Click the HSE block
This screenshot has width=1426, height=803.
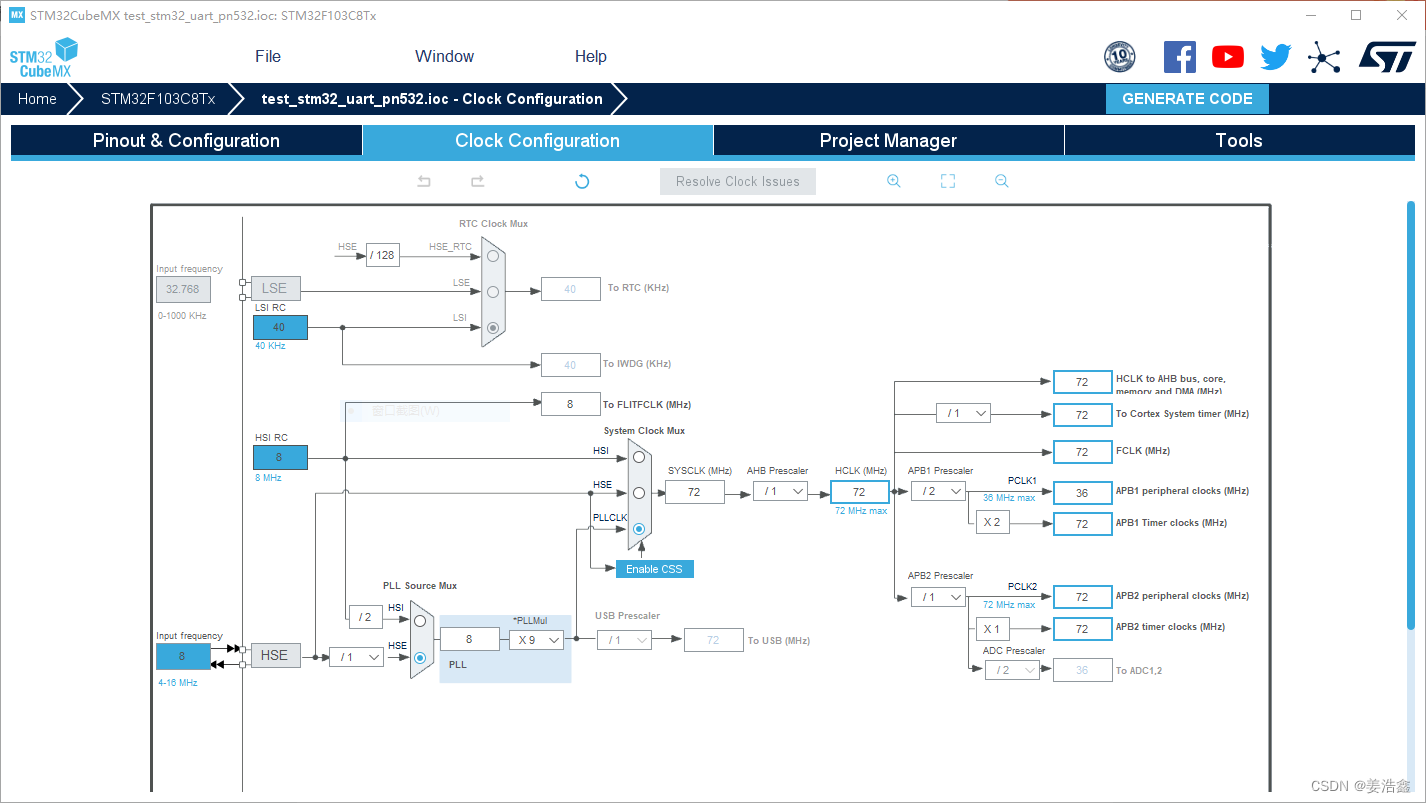point(274,655)
